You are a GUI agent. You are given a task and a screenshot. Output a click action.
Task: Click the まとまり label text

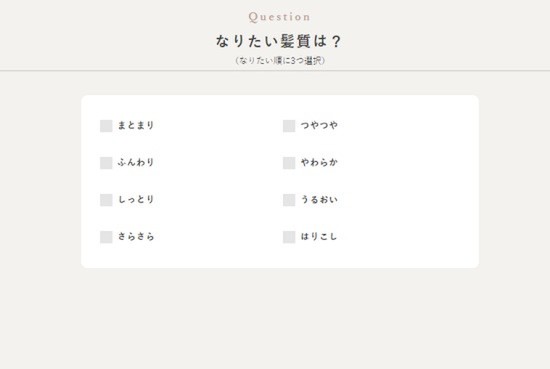tap(136, 125)
